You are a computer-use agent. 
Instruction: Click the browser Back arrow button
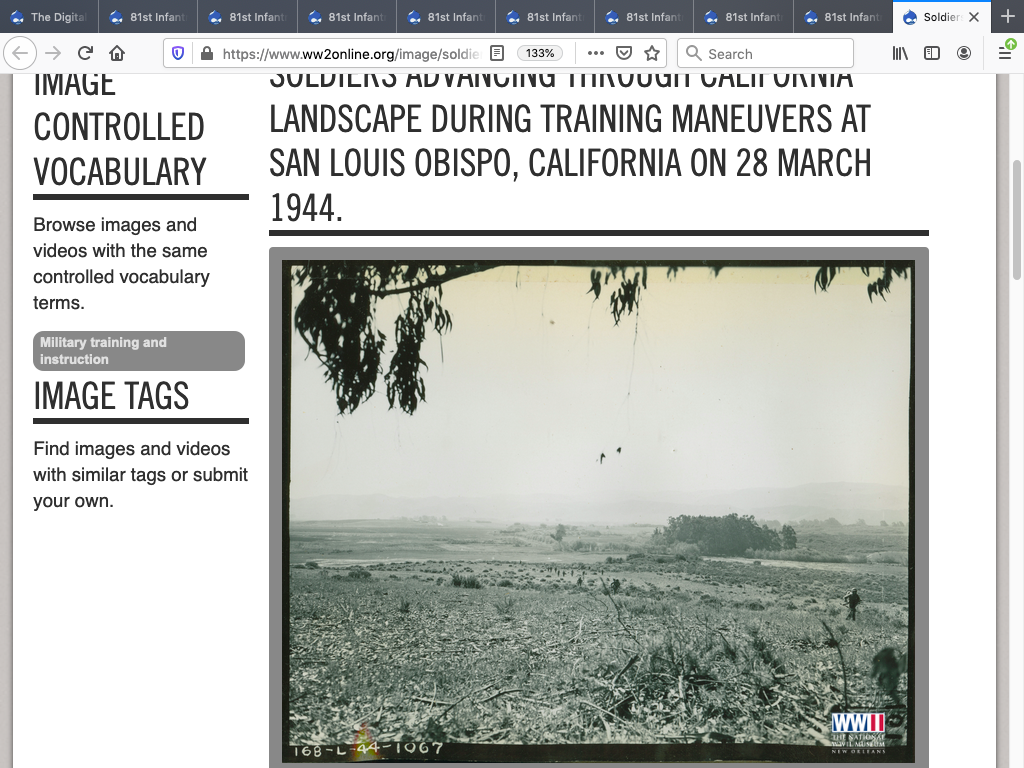(x=21, y=53)
